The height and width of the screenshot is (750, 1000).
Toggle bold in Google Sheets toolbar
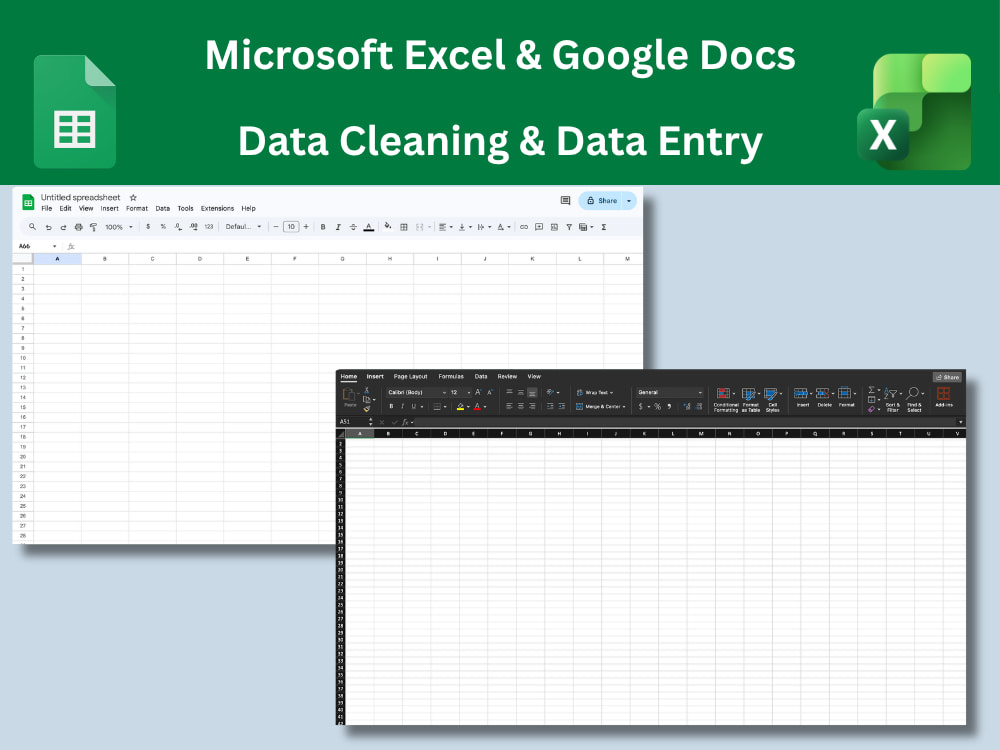pos(323,227)
